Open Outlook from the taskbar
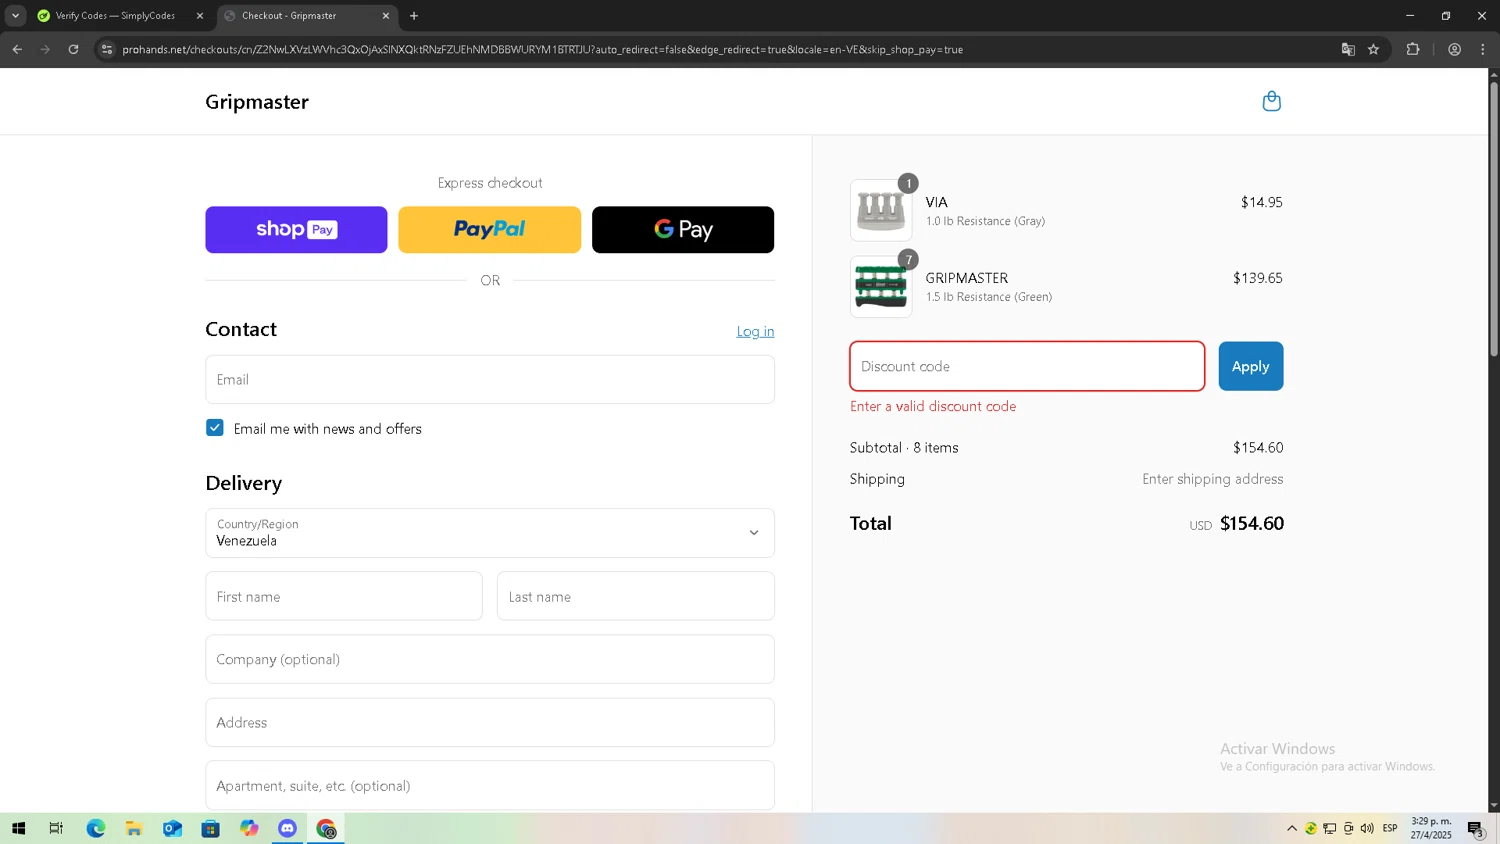Screen dimensions: 1500x844 tap(172, 828)
